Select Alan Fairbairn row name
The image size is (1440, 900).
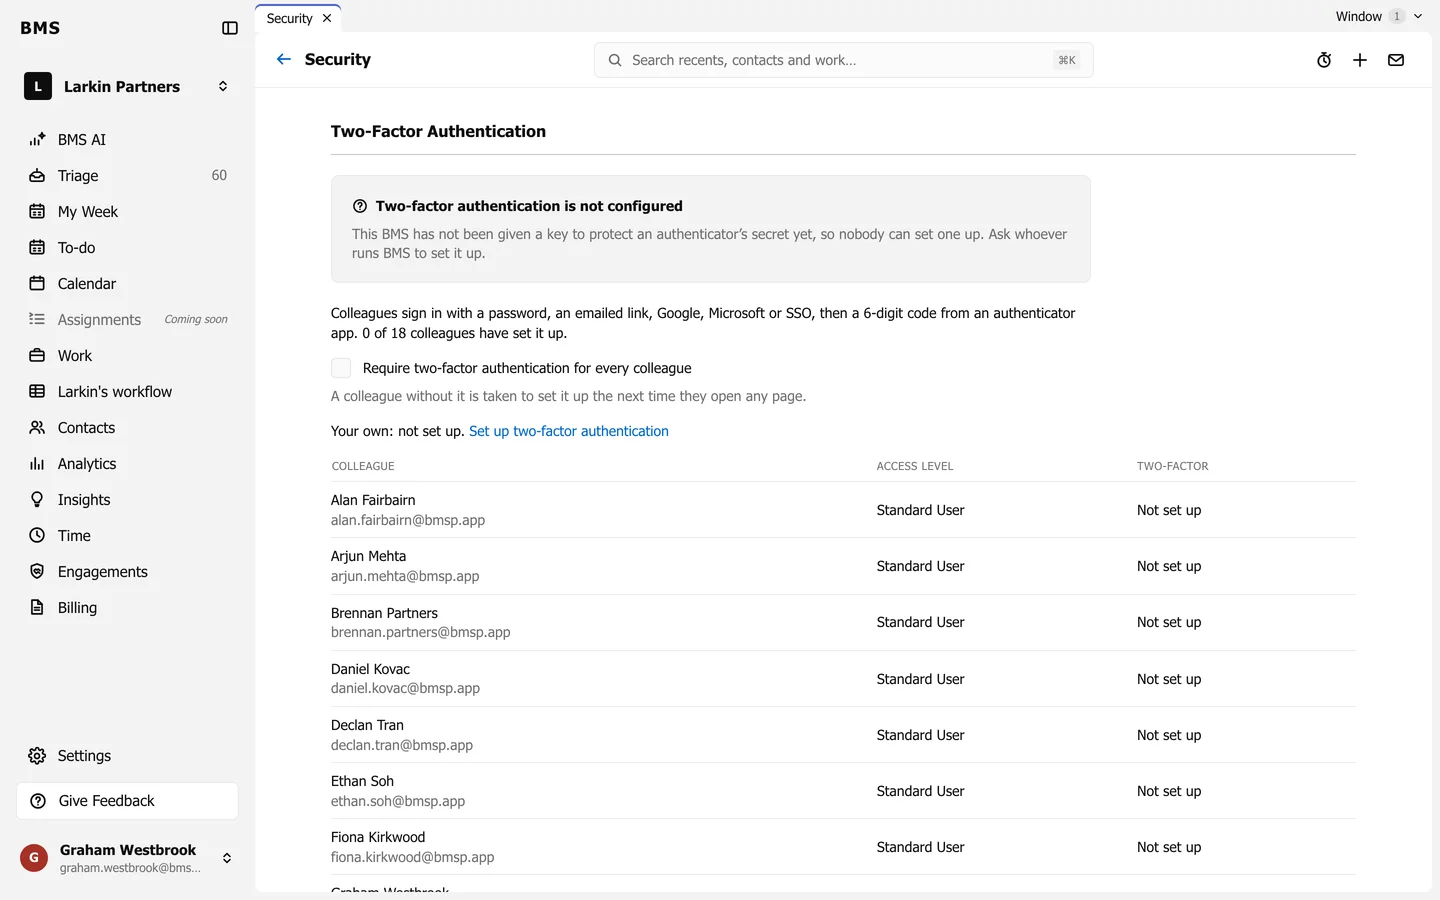point(373,500)
